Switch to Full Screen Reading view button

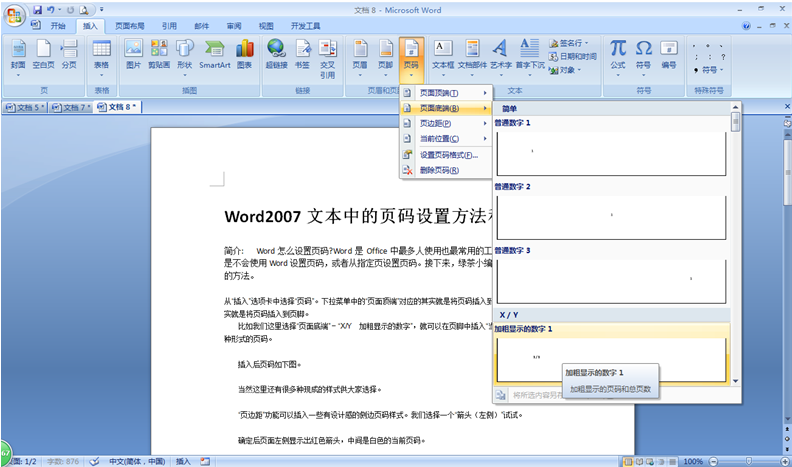(639, 461)
